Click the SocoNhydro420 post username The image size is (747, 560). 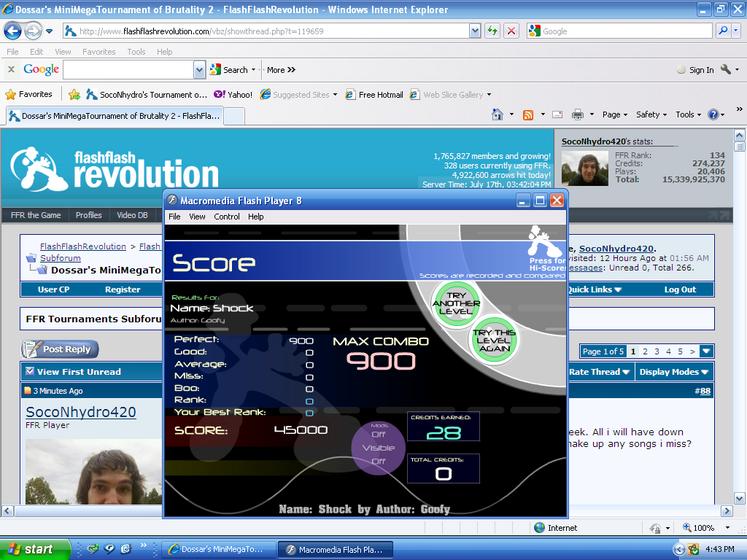[x=81, y=412]
